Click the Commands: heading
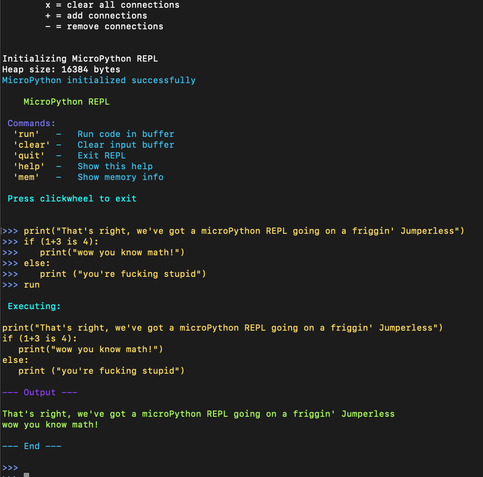The image size is (483, 477). (31, 123)
